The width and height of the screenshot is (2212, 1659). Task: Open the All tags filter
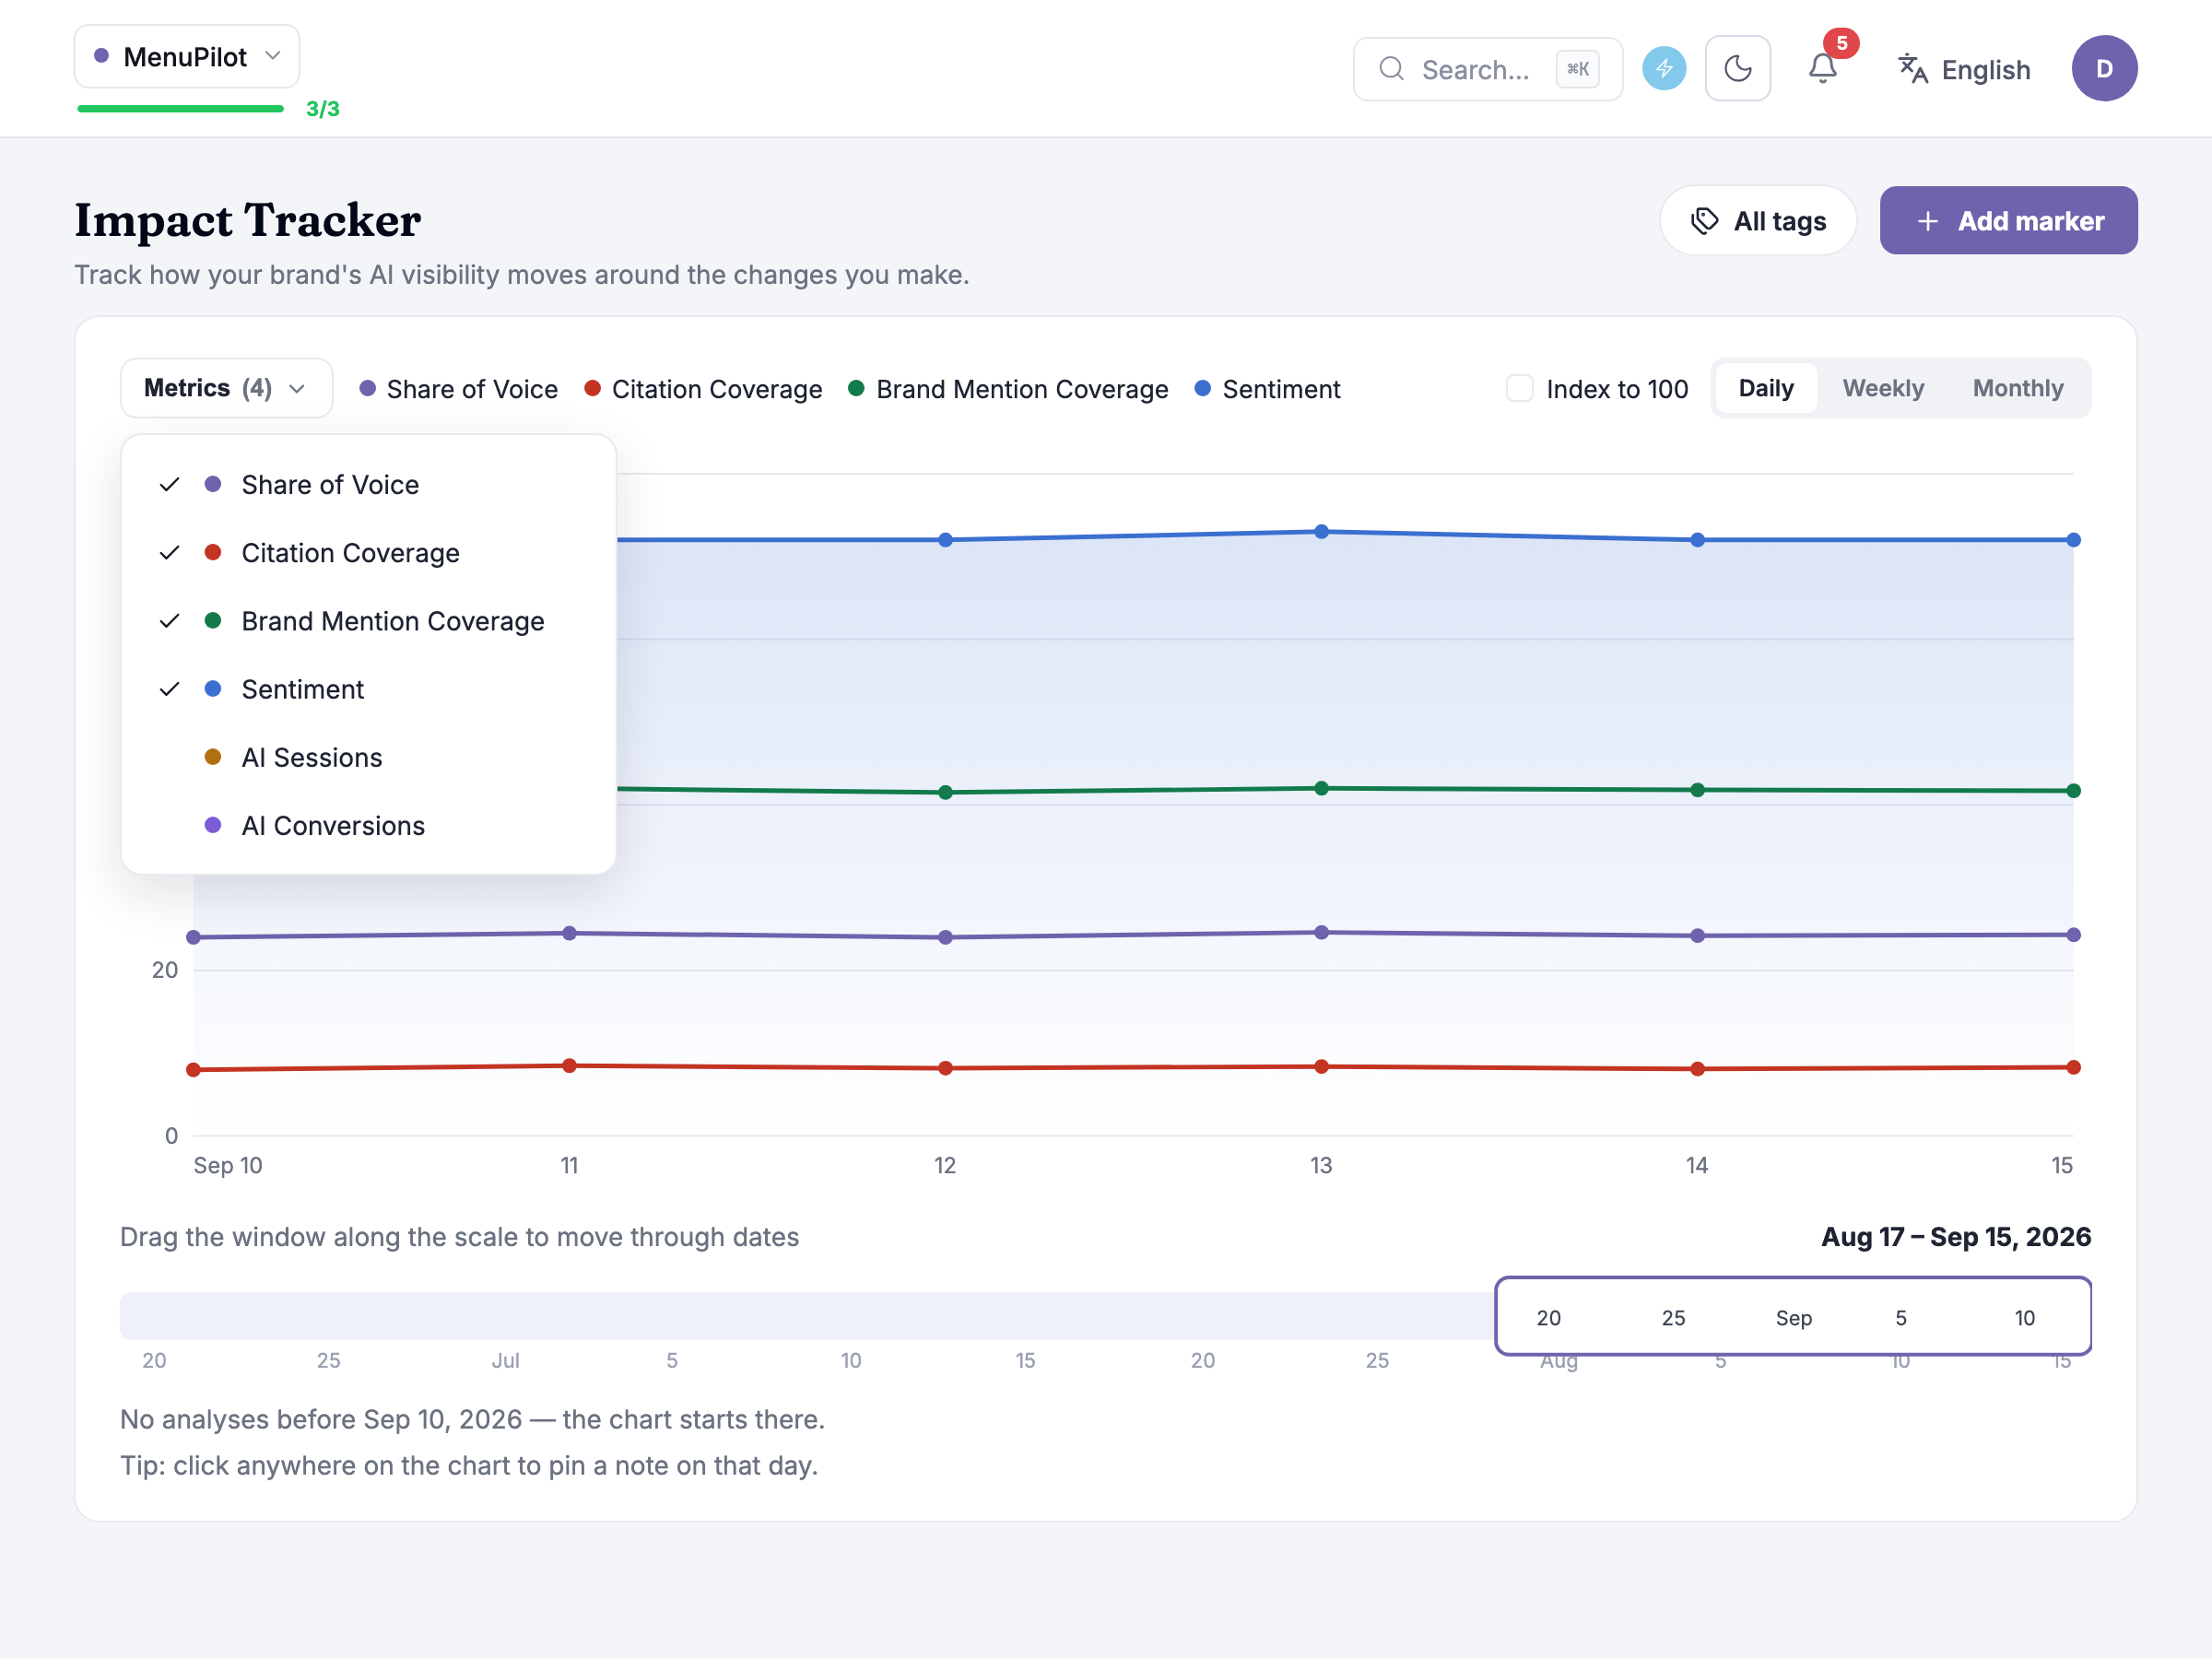coord(1757,221)
